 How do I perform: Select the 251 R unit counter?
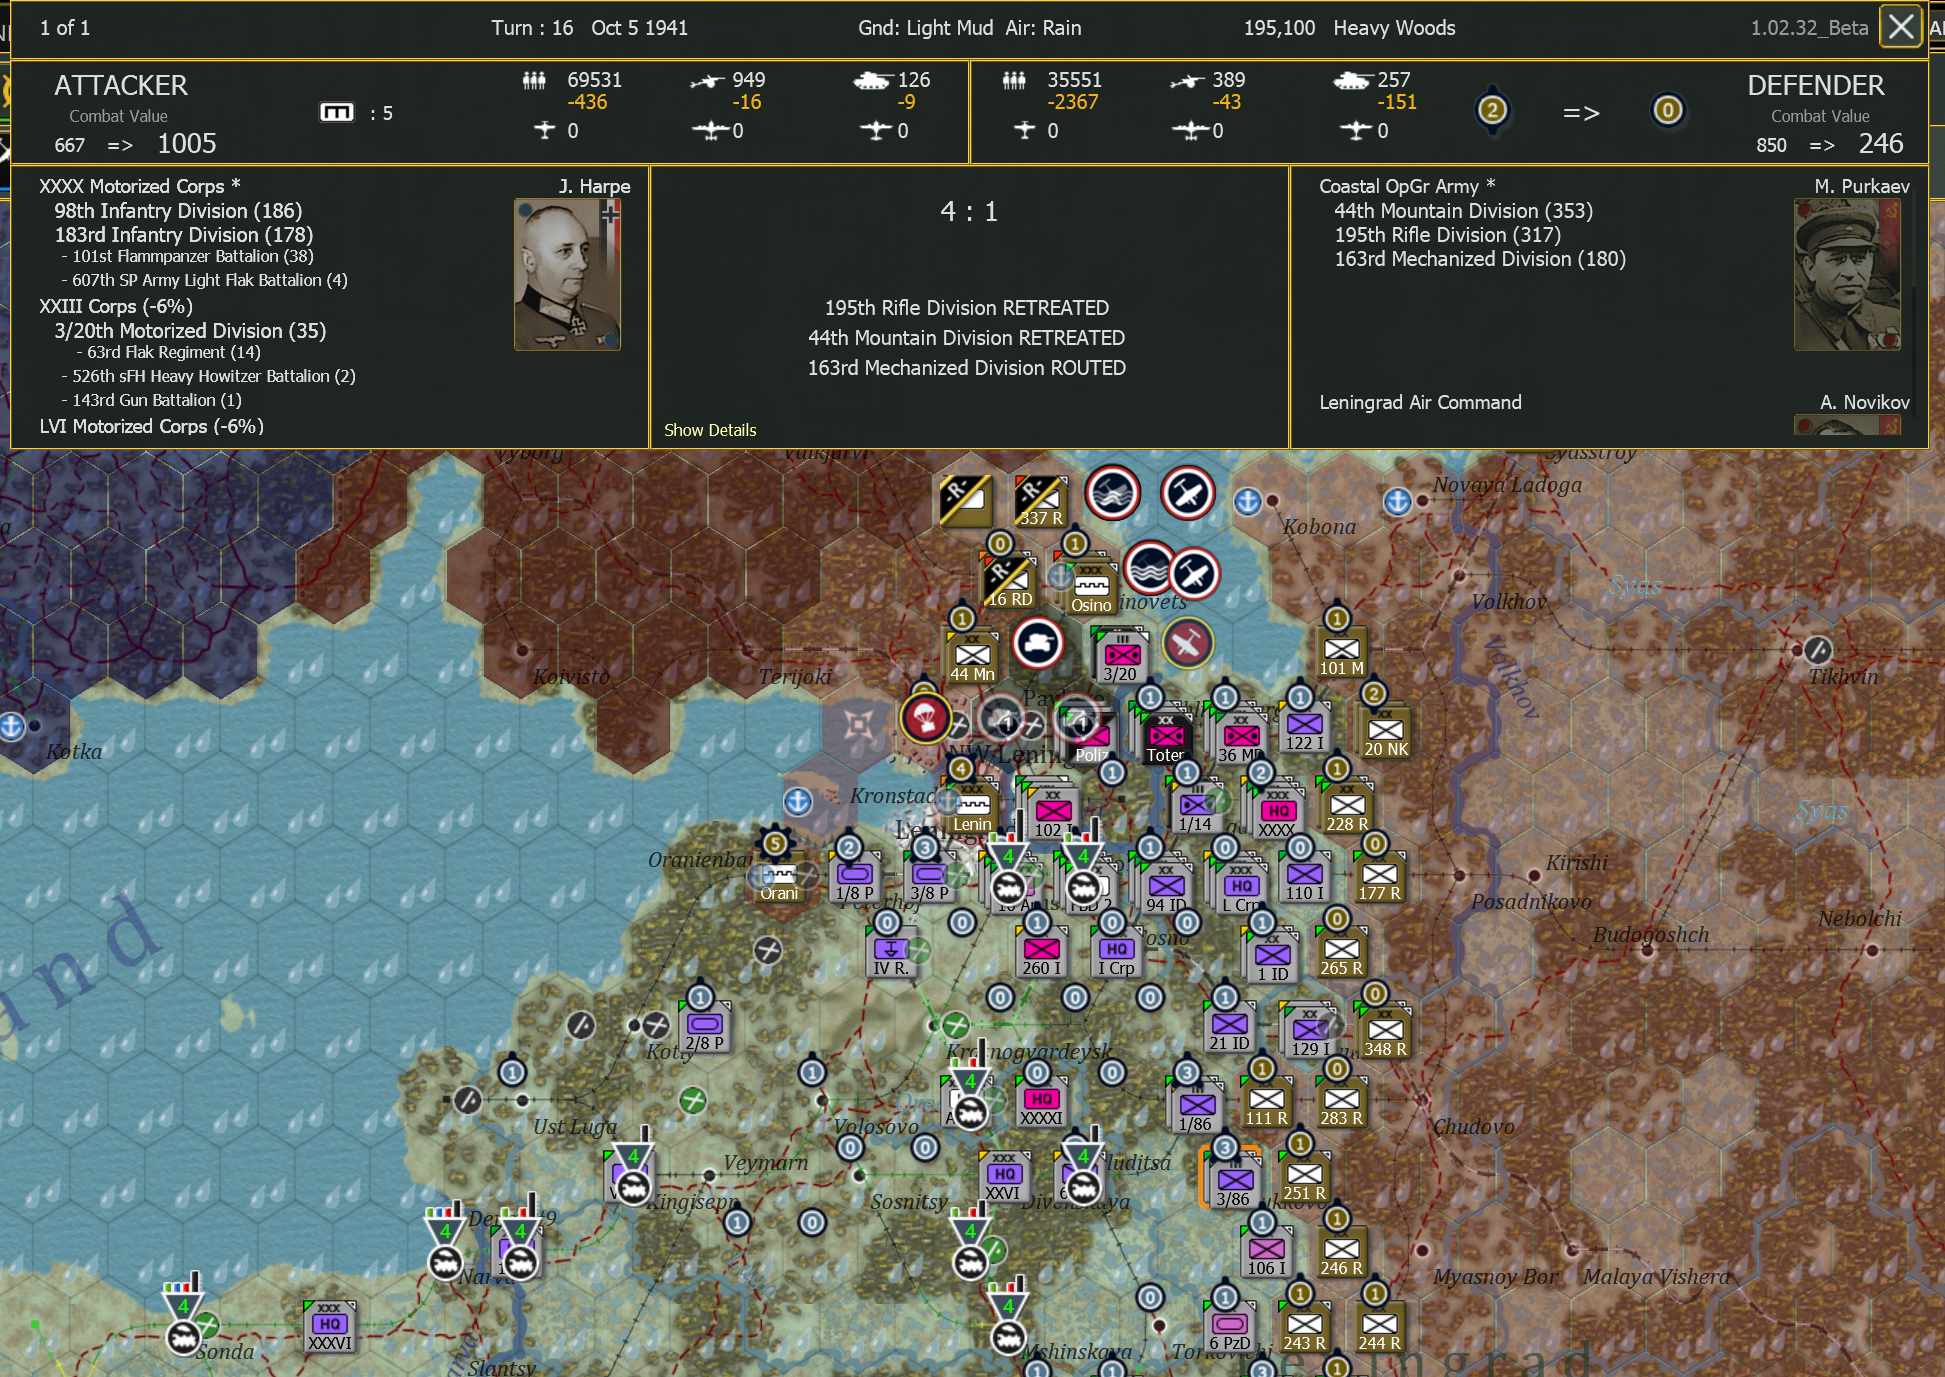point(1304,1177)
